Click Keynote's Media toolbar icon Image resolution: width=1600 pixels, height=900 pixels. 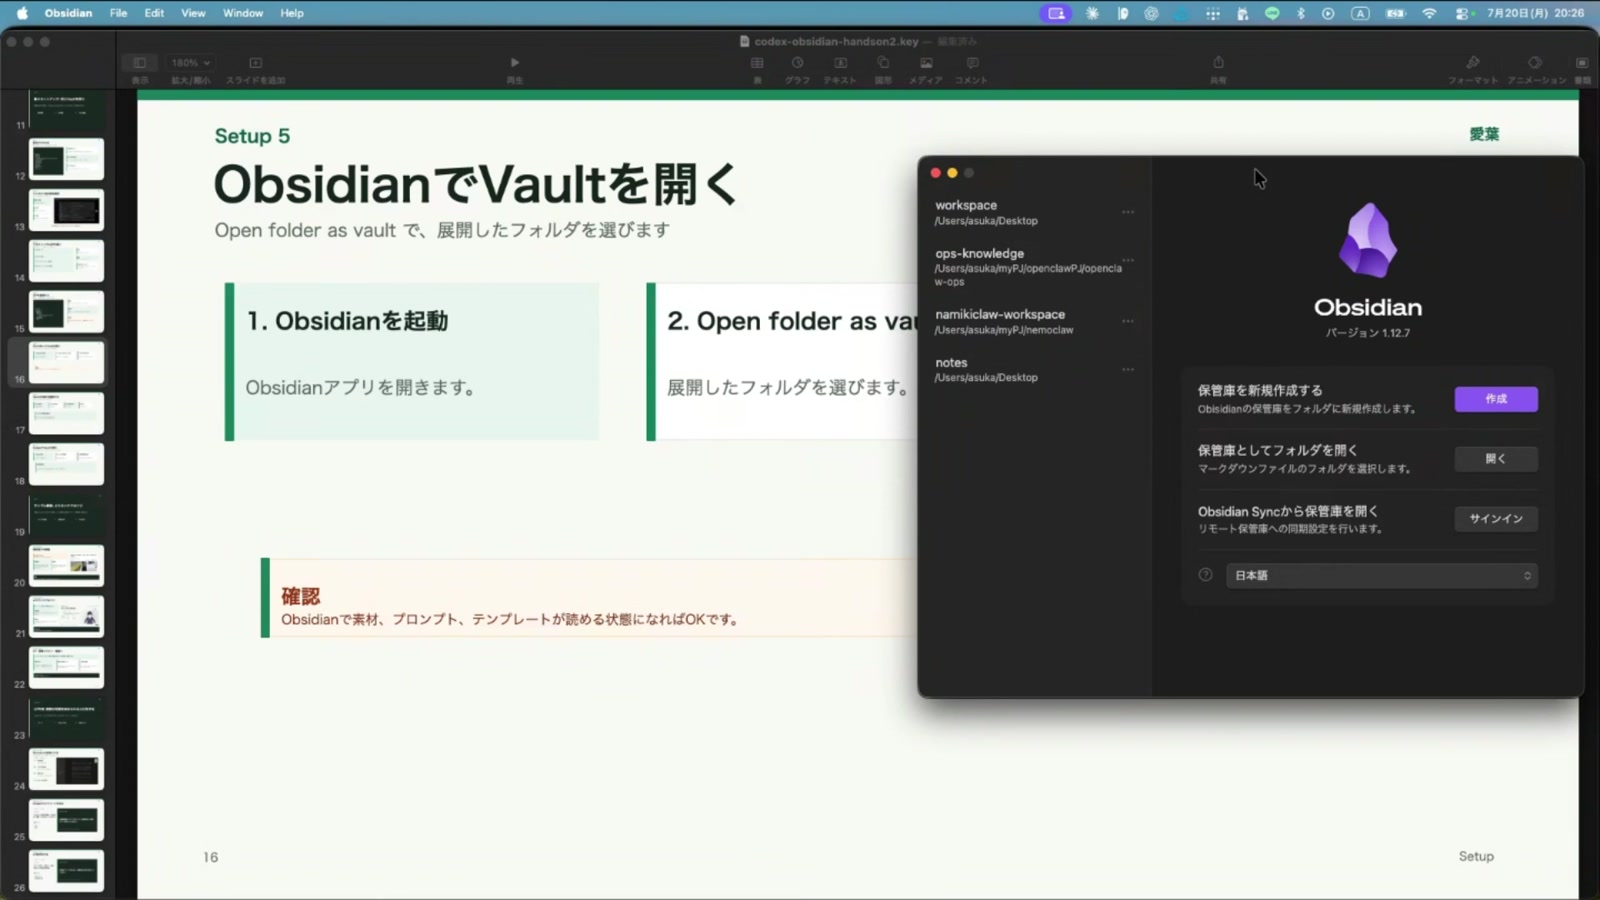(926, 63)
